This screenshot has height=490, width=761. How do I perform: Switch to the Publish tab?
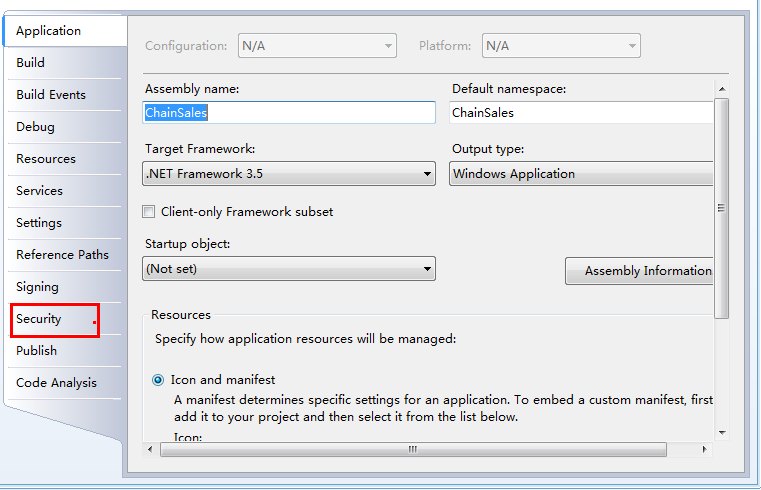(36, 351)
